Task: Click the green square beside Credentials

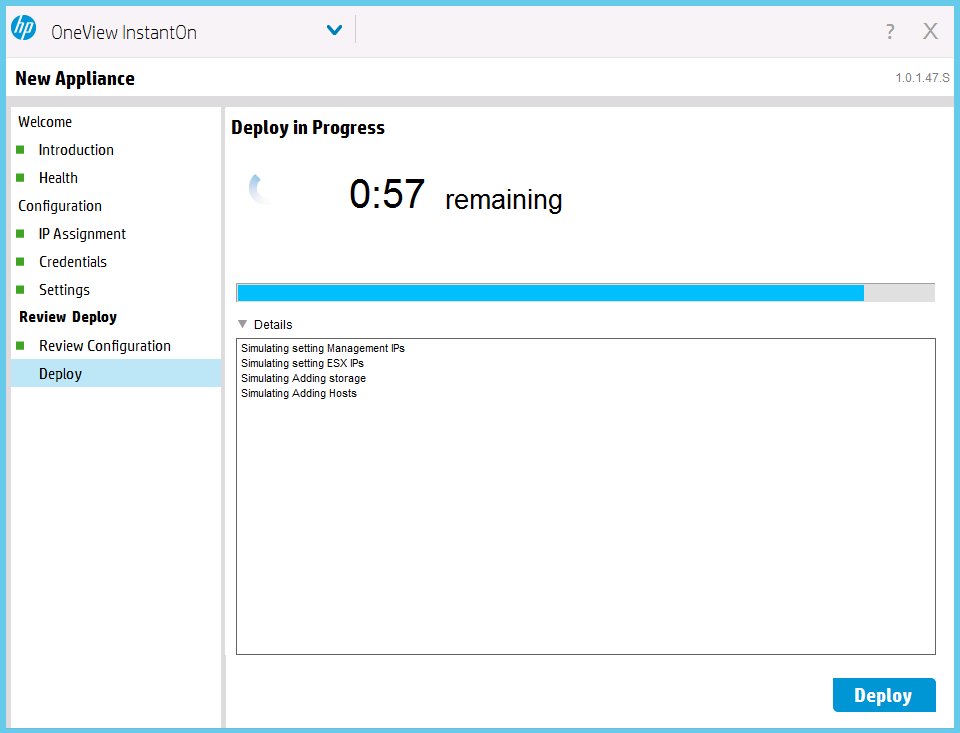Action: tap(20, 262)
